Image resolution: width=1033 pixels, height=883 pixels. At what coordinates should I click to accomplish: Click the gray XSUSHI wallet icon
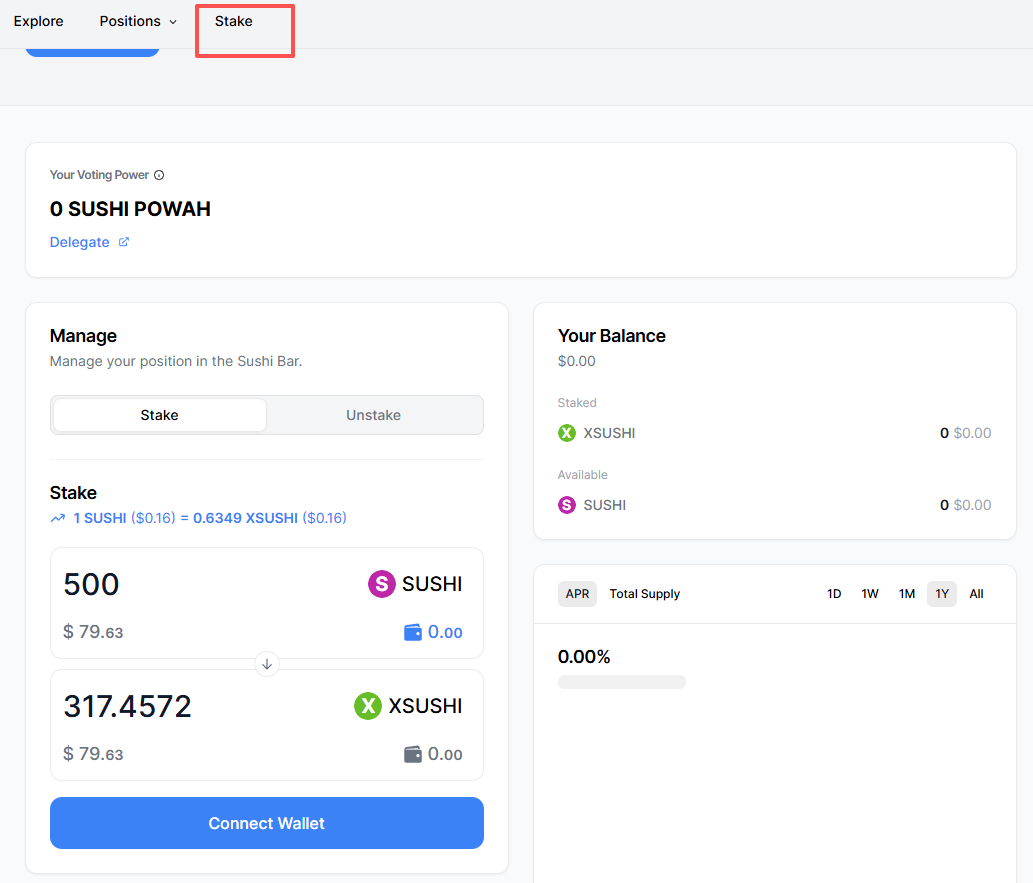tap(412, 755)
